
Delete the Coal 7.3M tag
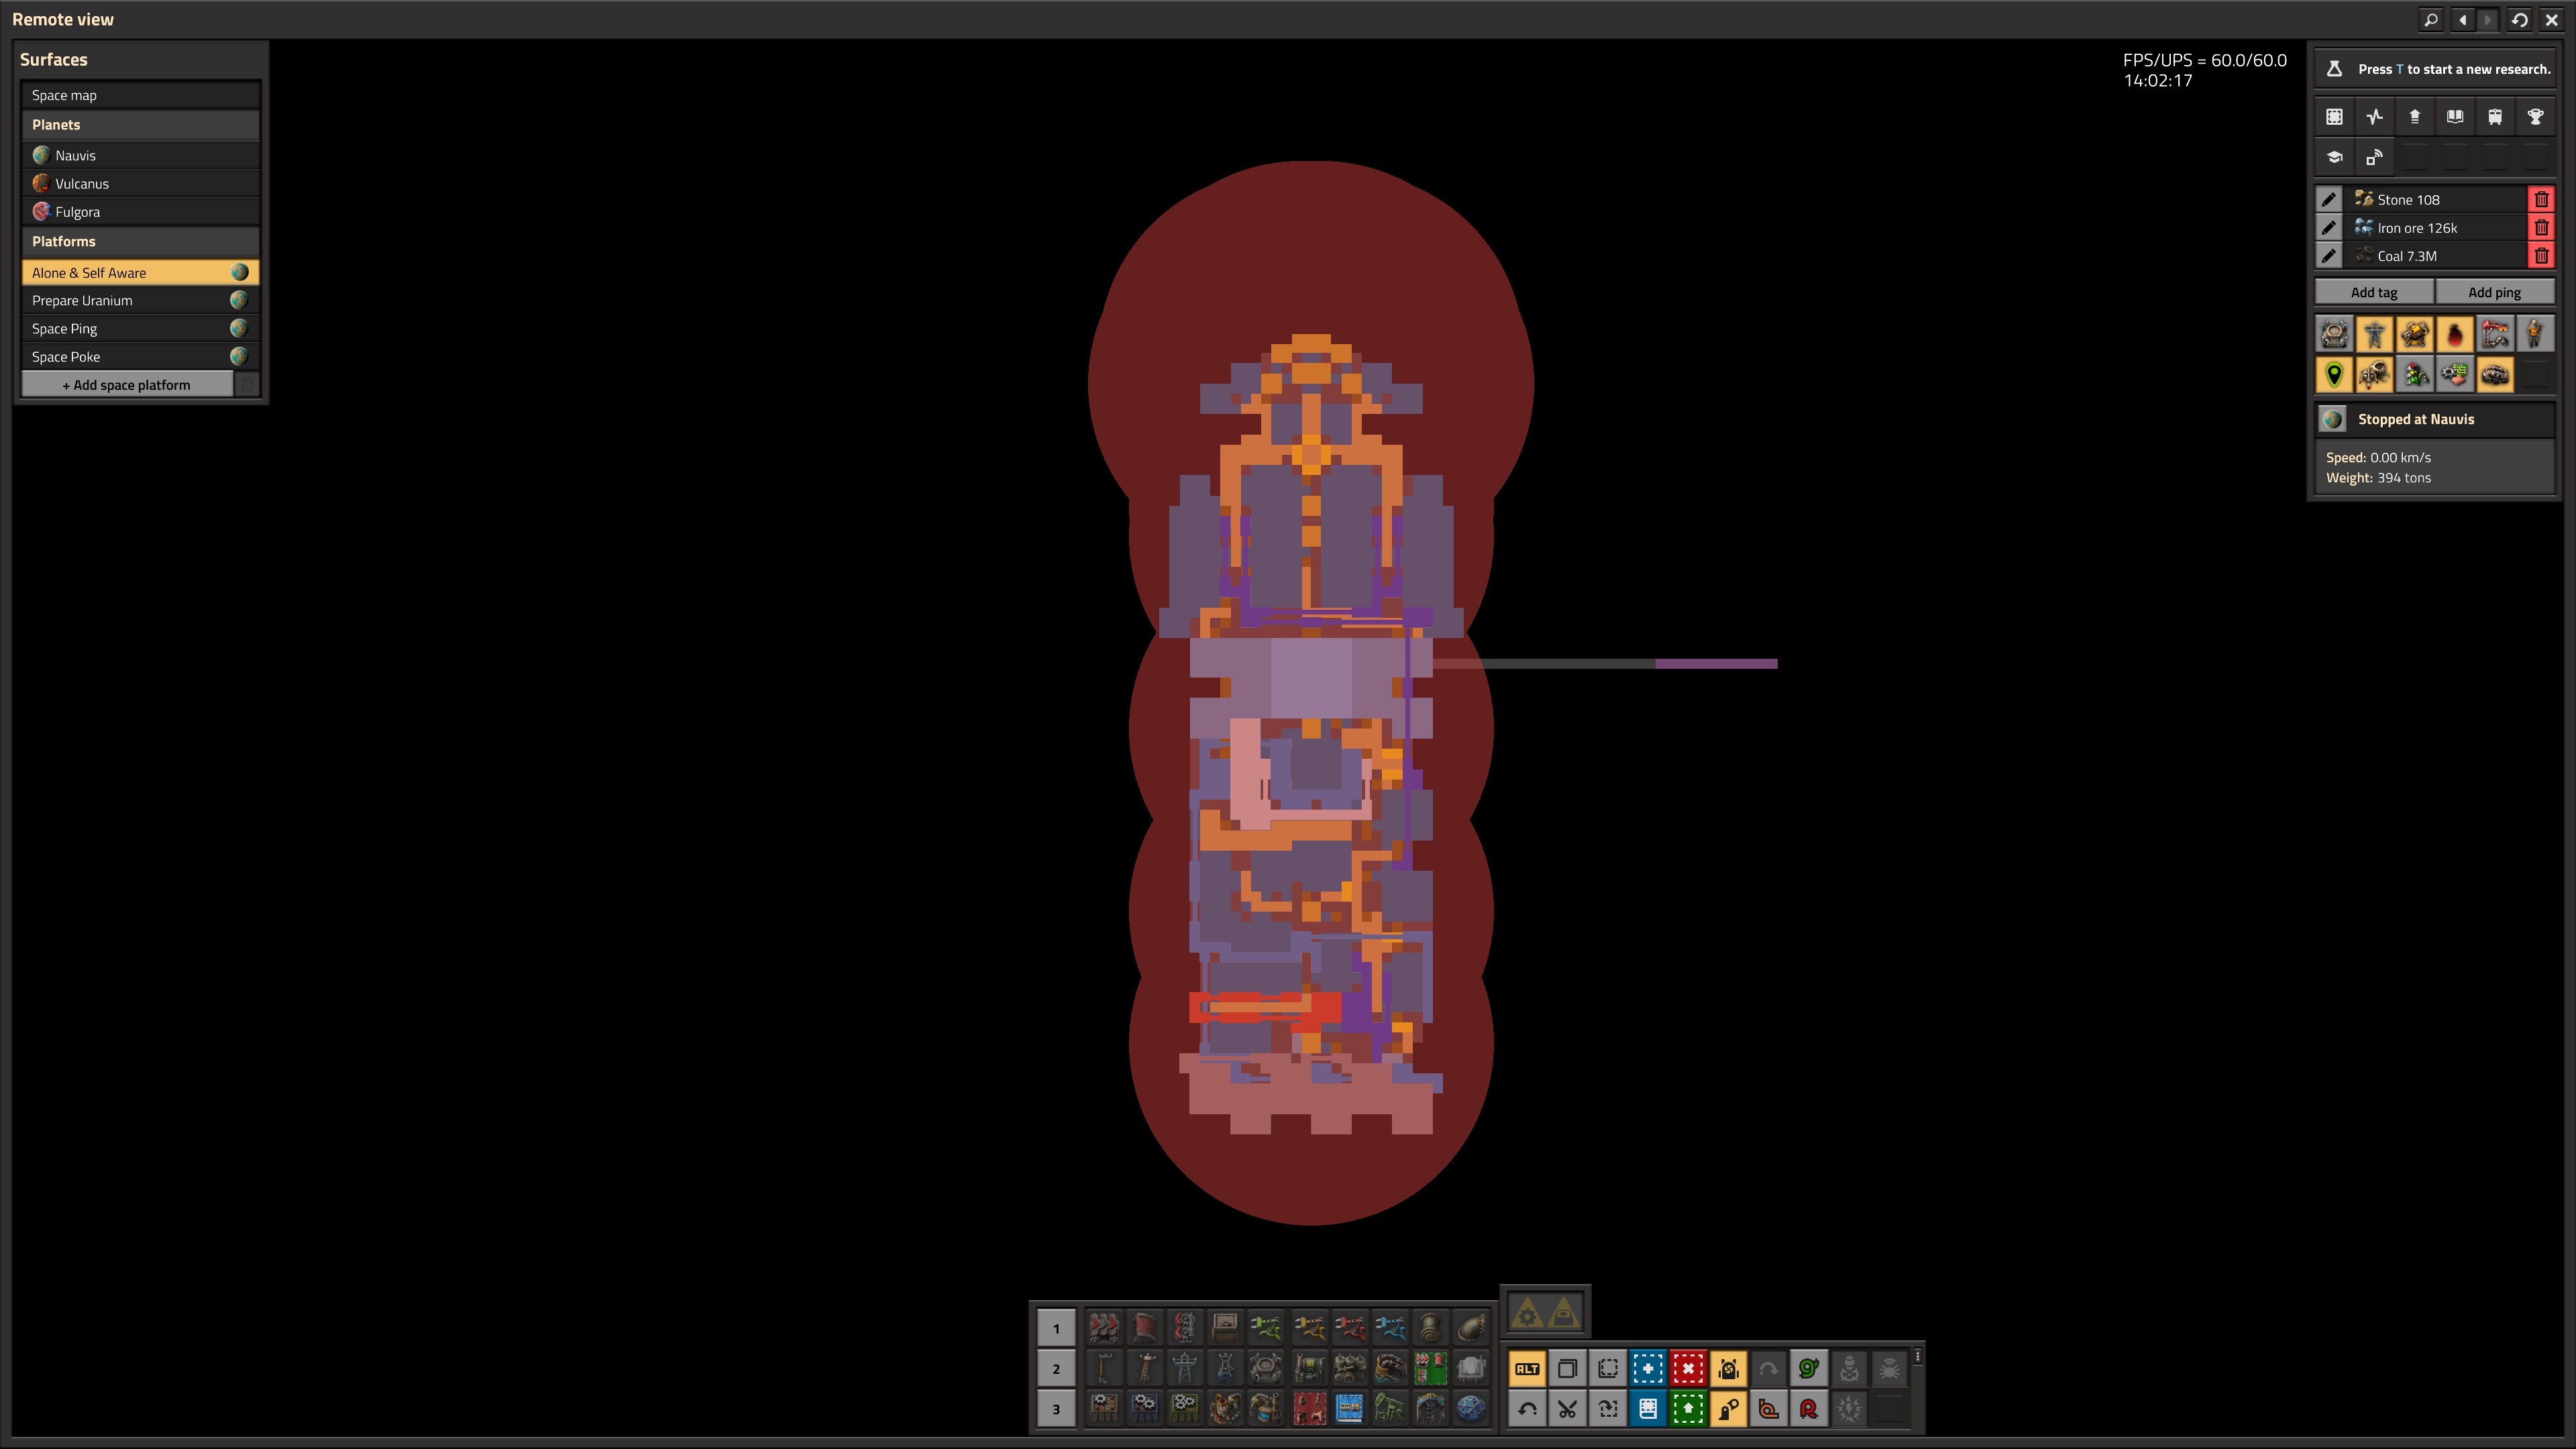pos(2541,256)
